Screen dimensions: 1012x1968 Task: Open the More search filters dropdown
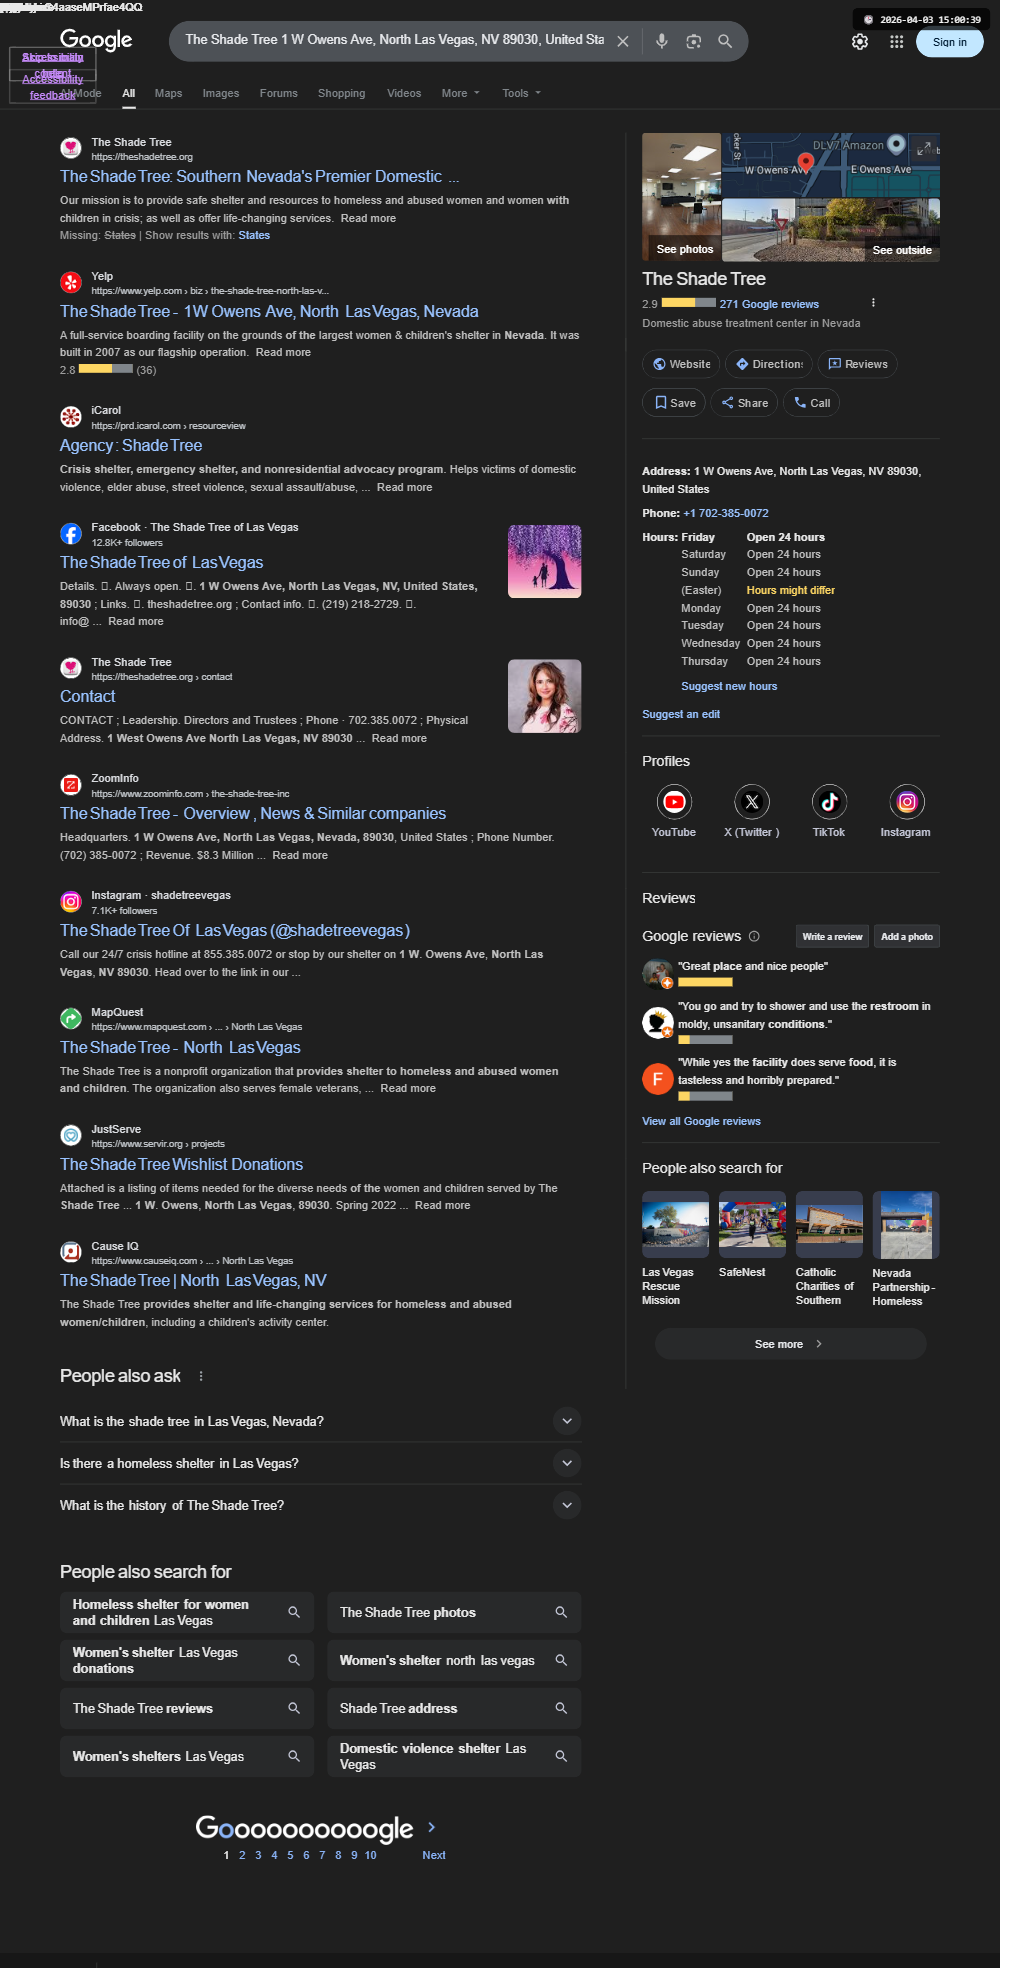click(461, 93)
